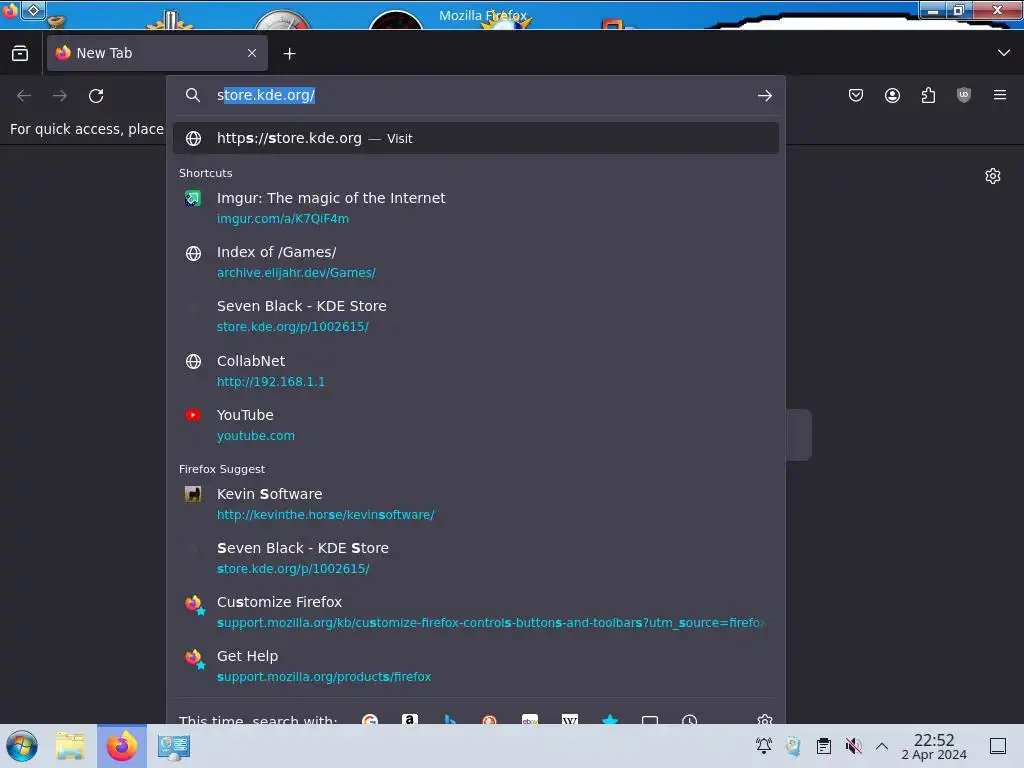Go to the address using the arrow button
Screen dimensions: 1024x768
pos(765,96)
